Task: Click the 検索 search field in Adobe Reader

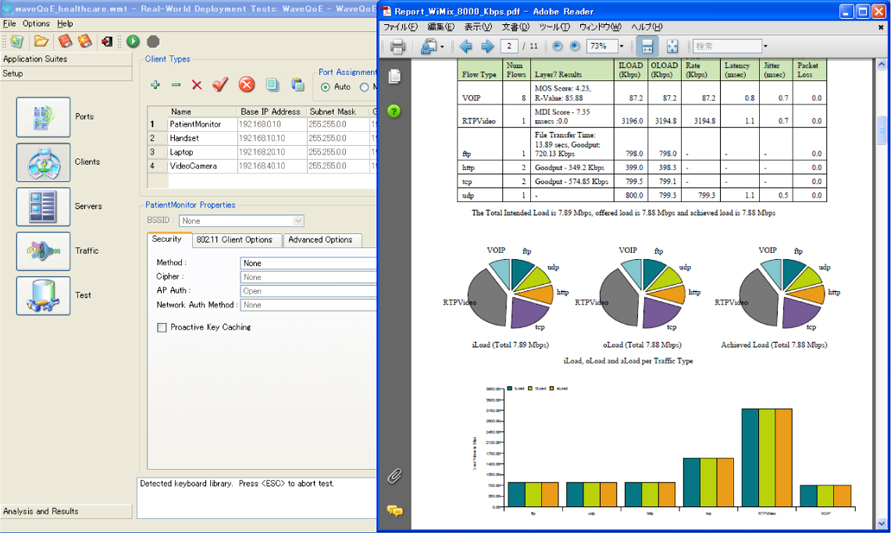Action: pyautogui.click(x=727, y=46)
